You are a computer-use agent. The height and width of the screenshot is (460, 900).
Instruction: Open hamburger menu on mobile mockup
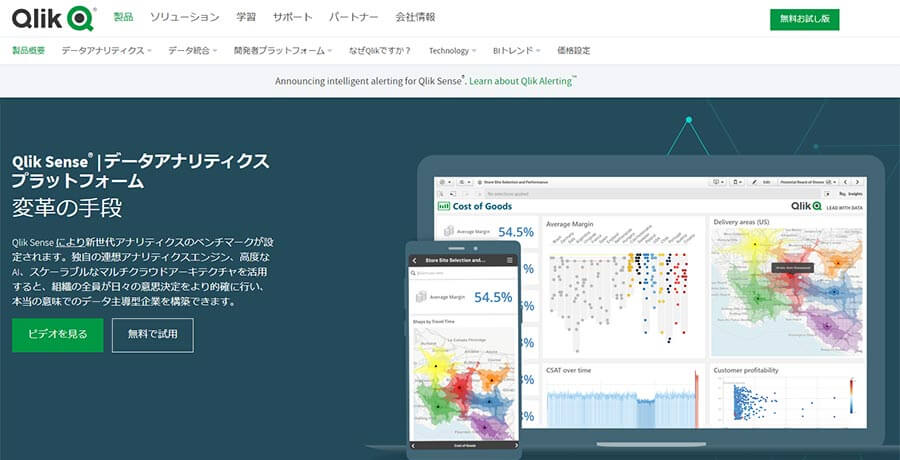click(x=510, y=260)
